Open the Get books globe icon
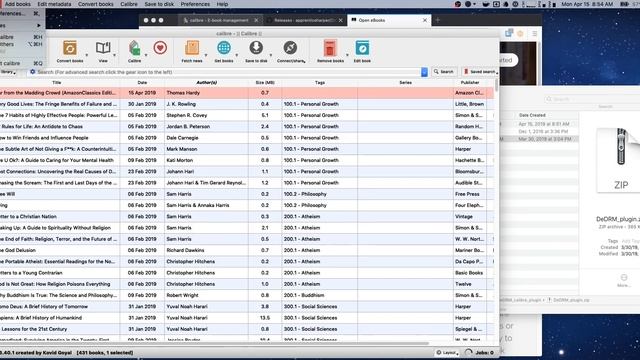 coord(224,48)
